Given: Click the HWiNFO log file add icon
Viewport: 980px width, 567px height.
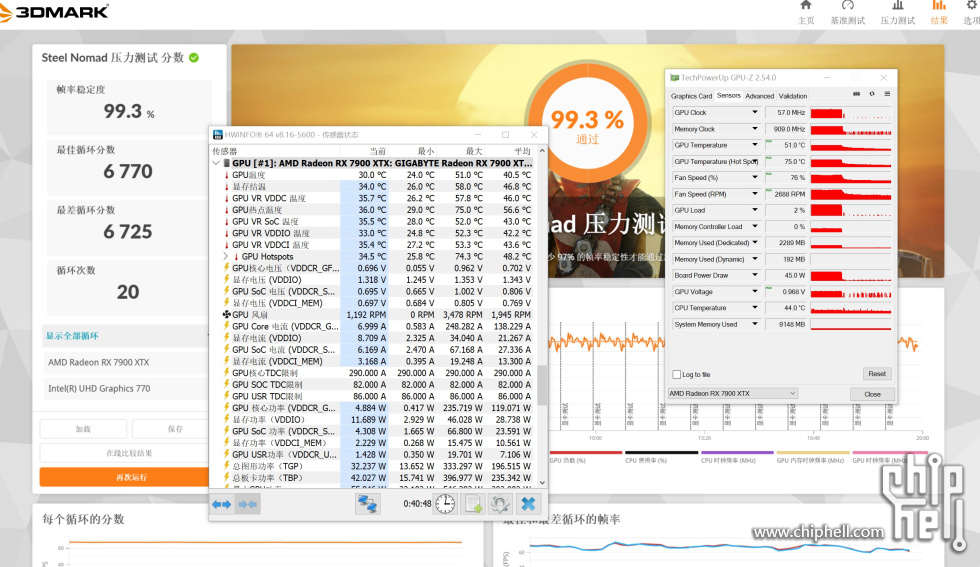Looking at the screenshot, I should [x=473, y=504].
